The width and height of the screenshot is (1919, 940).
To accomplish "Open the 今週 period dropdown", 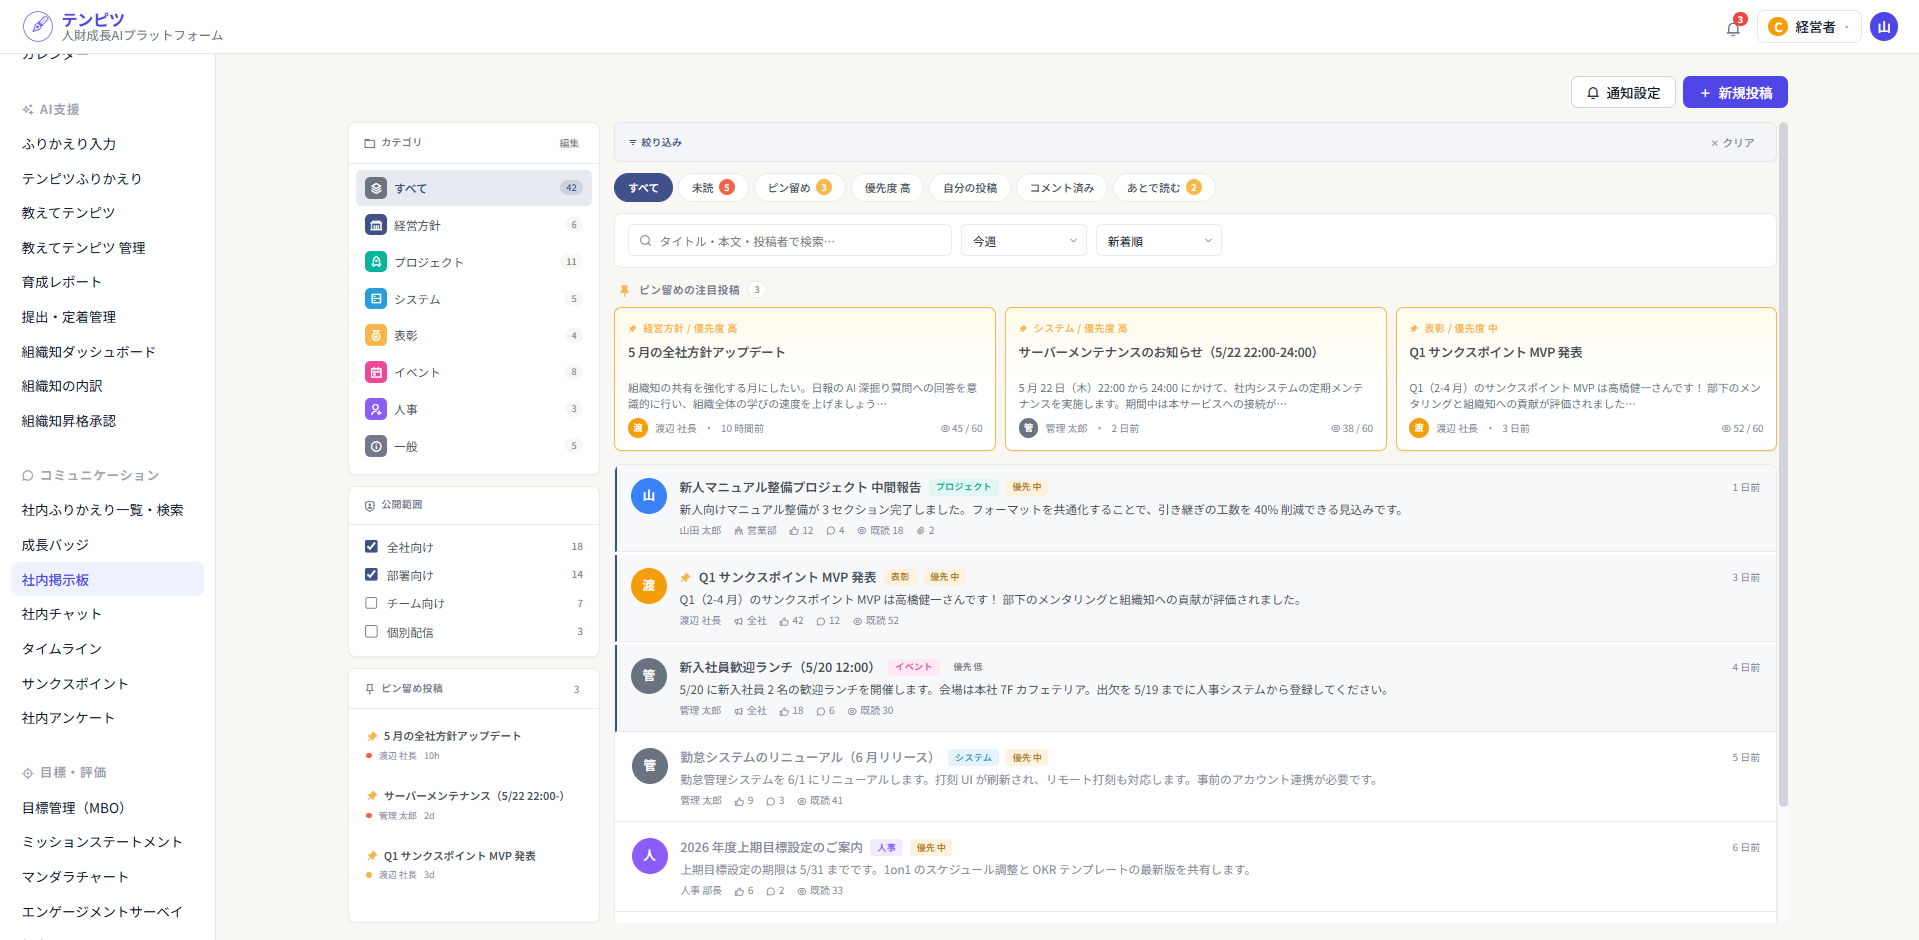I will click(x=1024, y=241).
